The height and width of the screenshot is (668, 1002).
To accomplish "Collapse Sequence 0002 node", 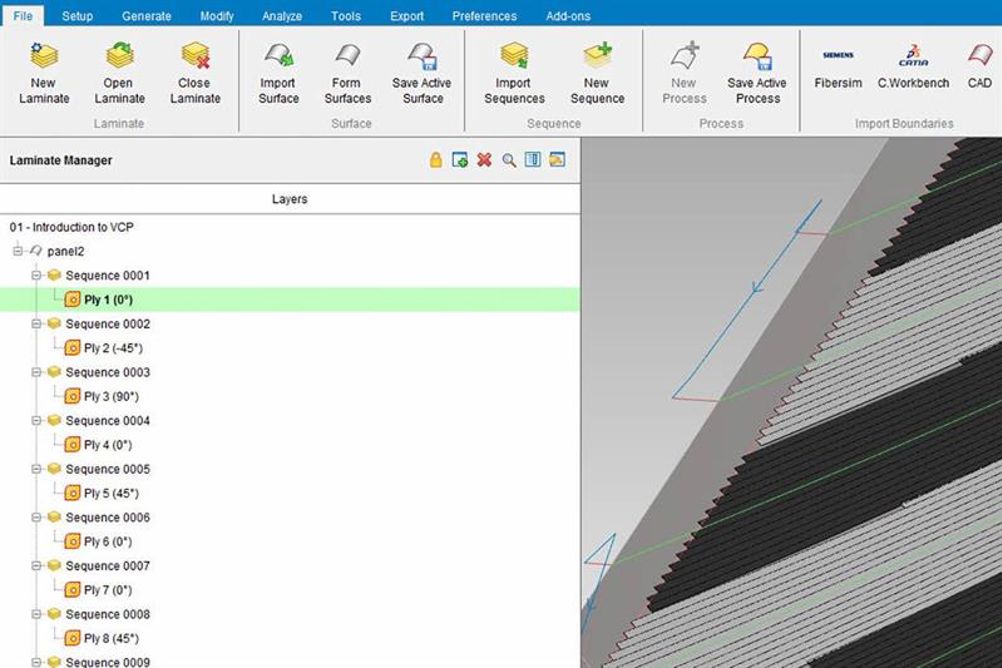I will point(36,323).
